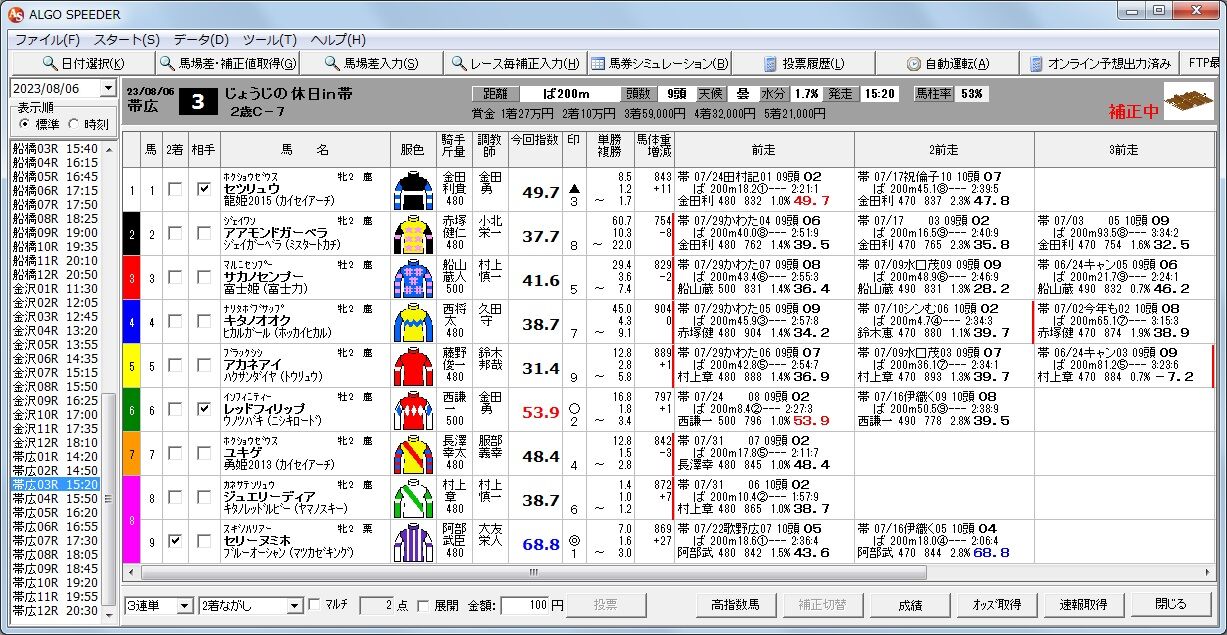Open the ヘルプ(H) menu
The image size is (1227, 635).
tap(338, 40)
